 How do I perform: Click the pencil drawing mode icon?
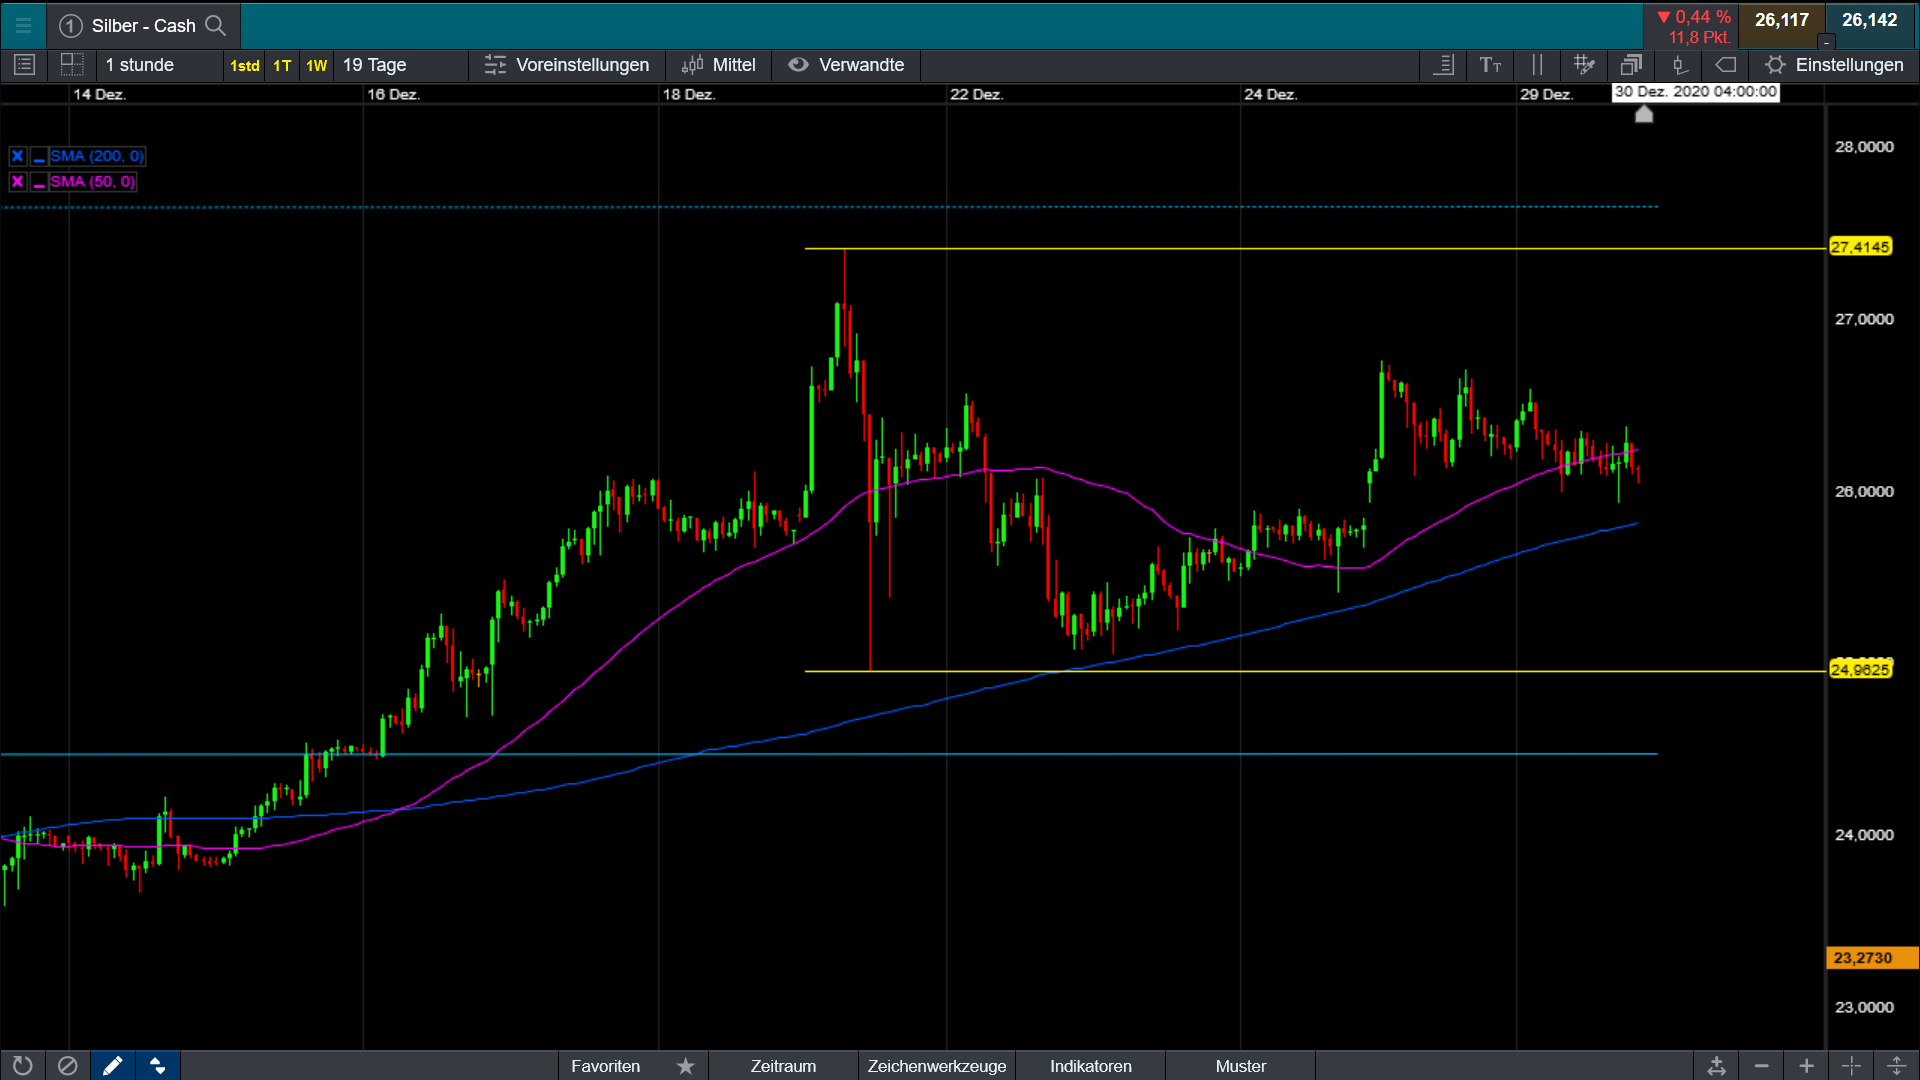coord(113,1066)
